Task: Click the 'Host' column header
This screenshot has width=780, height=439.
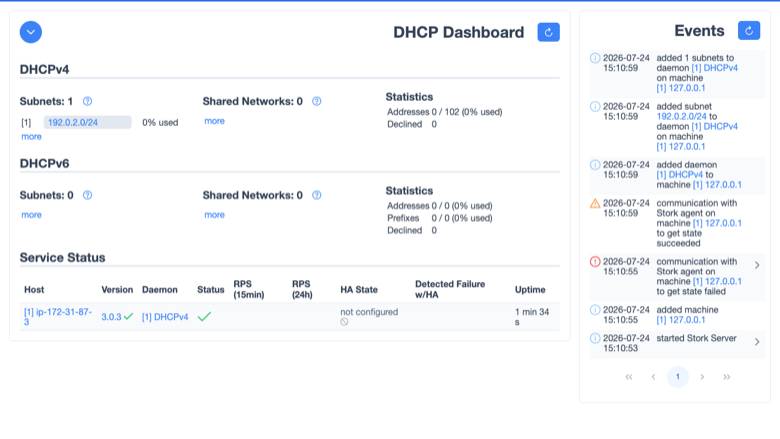Action: [34, 289]
